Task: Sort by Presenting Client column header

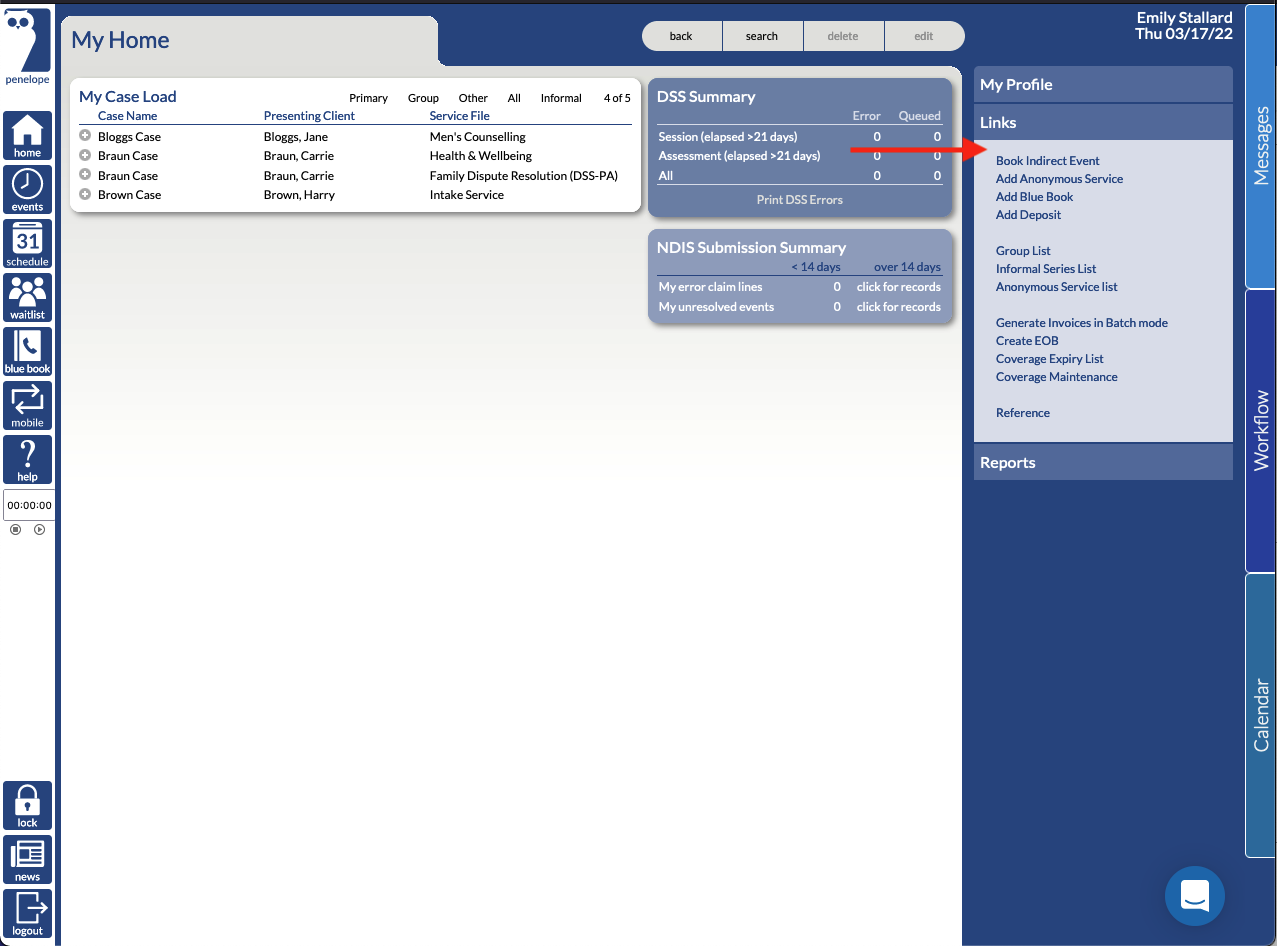Action: 309,116
